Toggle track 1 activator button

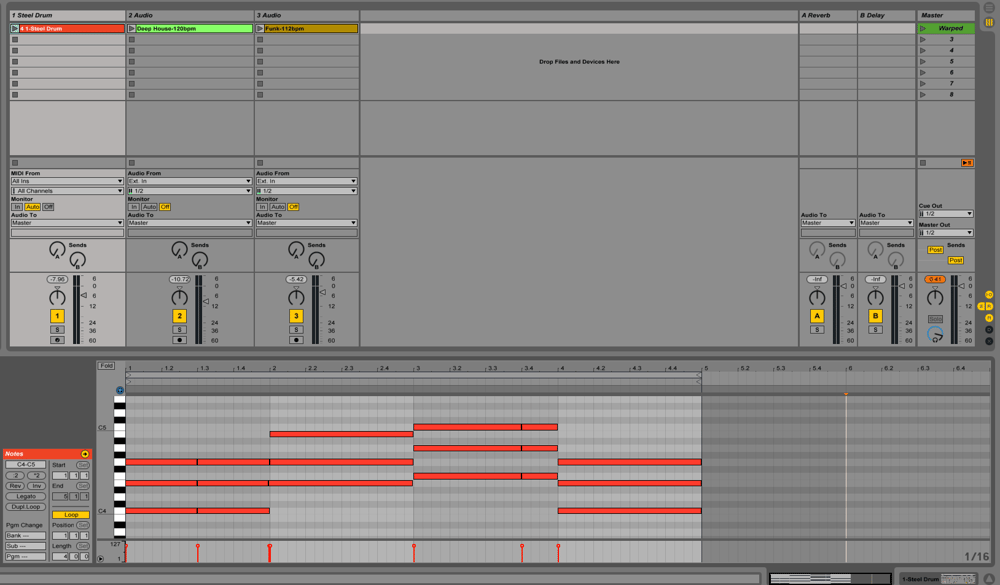point(57,316)
